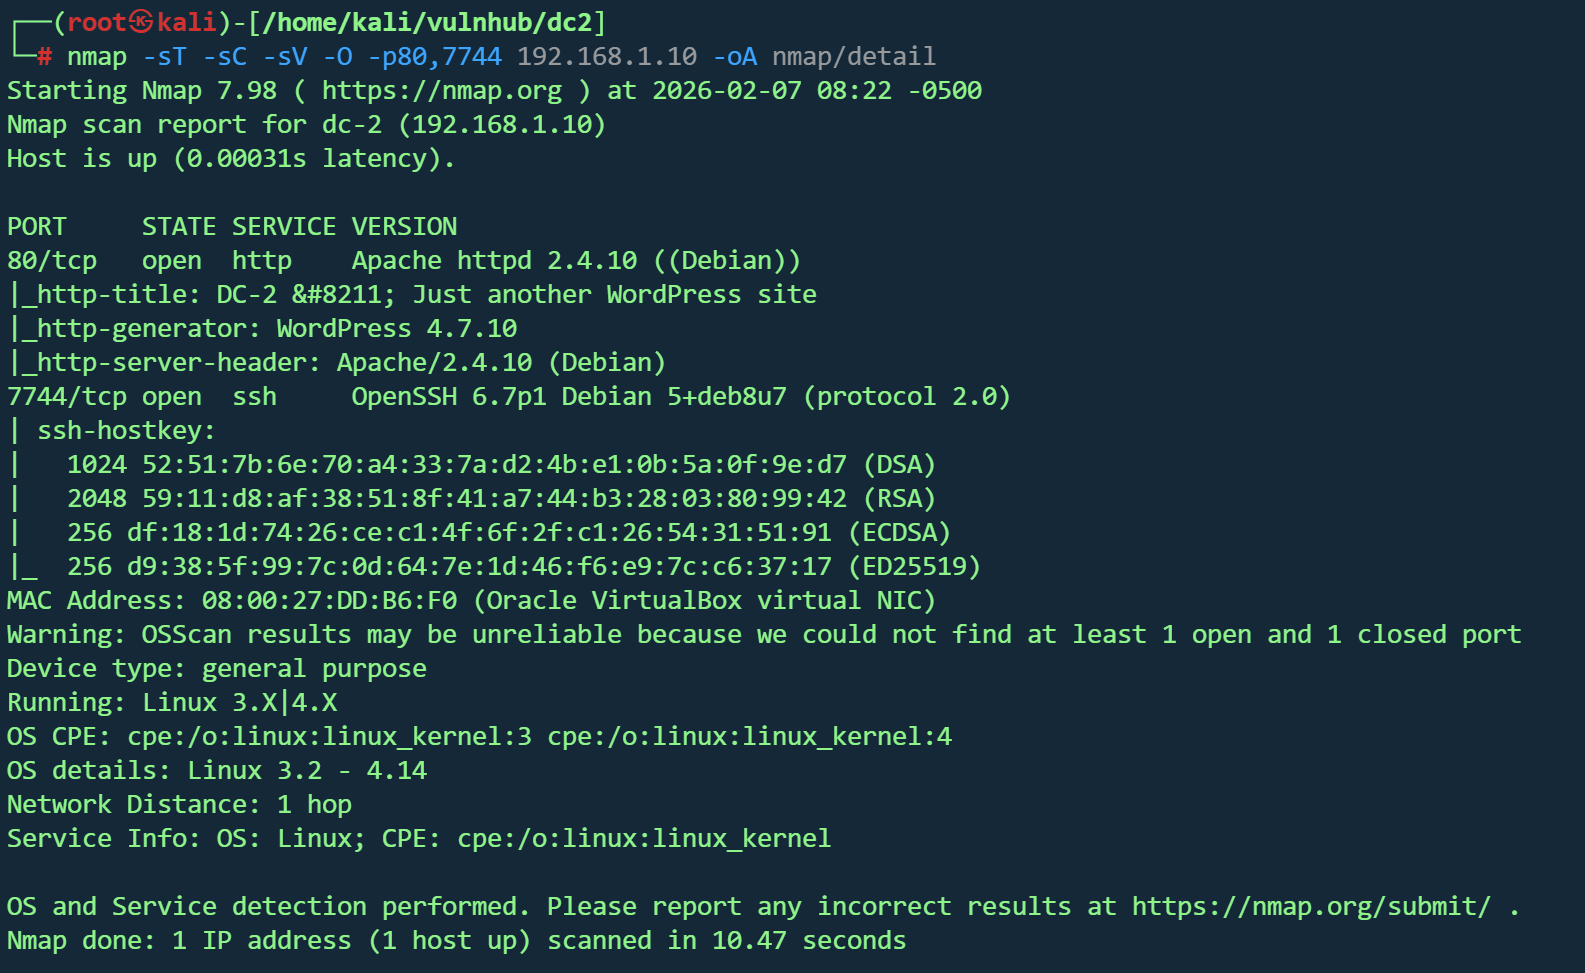
Task: Click the WordPress 4.7.10 generator text
Action: tap(396, 329)
